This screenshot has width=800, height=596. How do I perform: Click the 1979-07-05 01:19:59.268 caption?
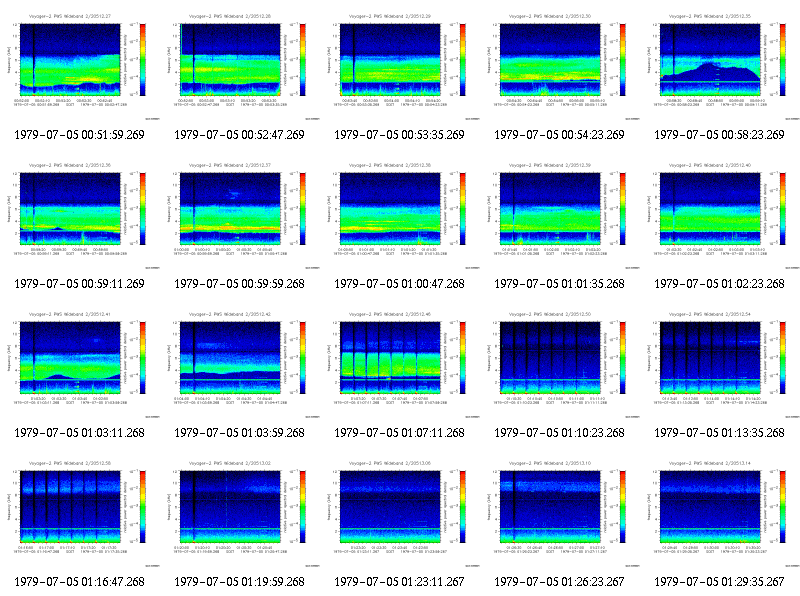tap(239, 582)
